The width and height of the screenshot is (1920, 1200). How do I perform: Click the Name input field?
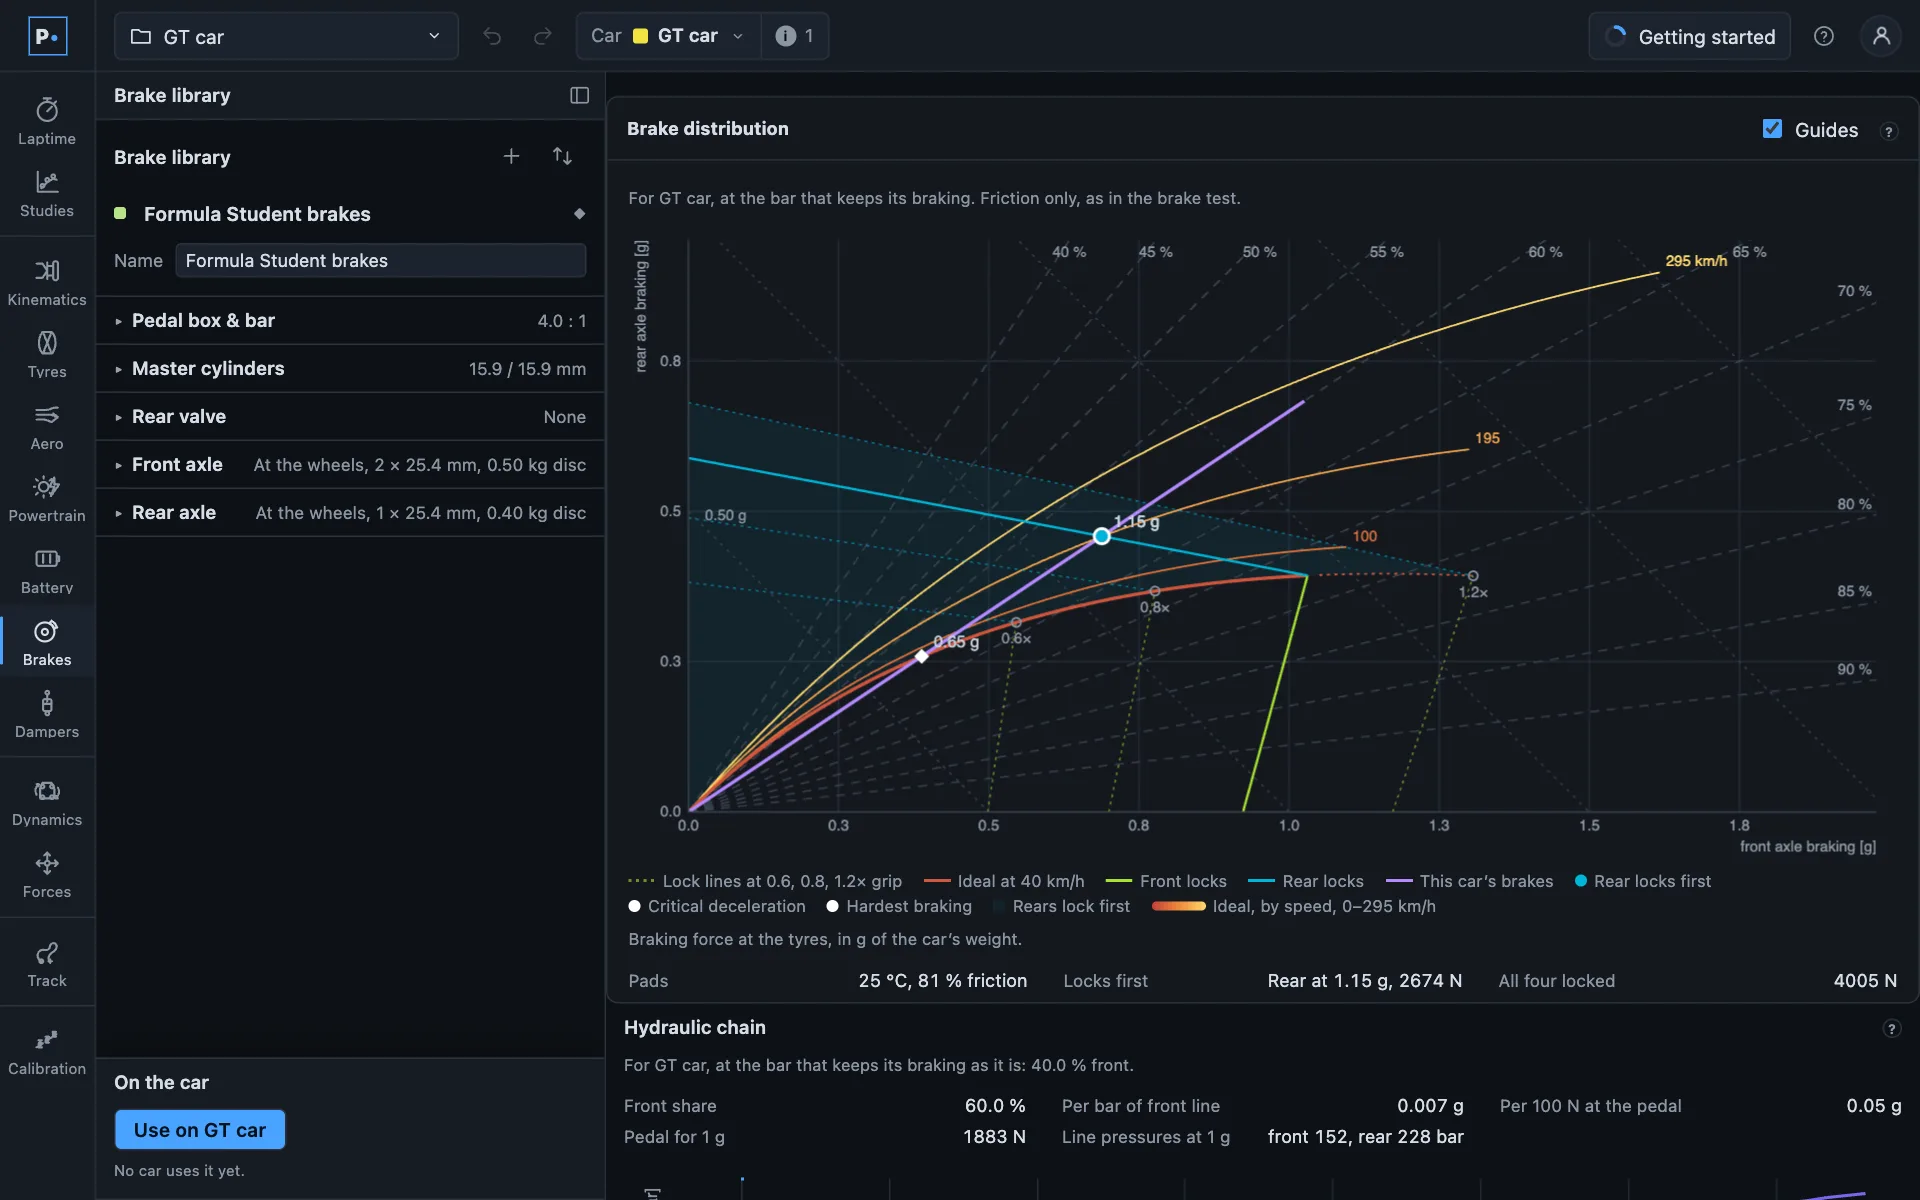click(x=381, y=260)
